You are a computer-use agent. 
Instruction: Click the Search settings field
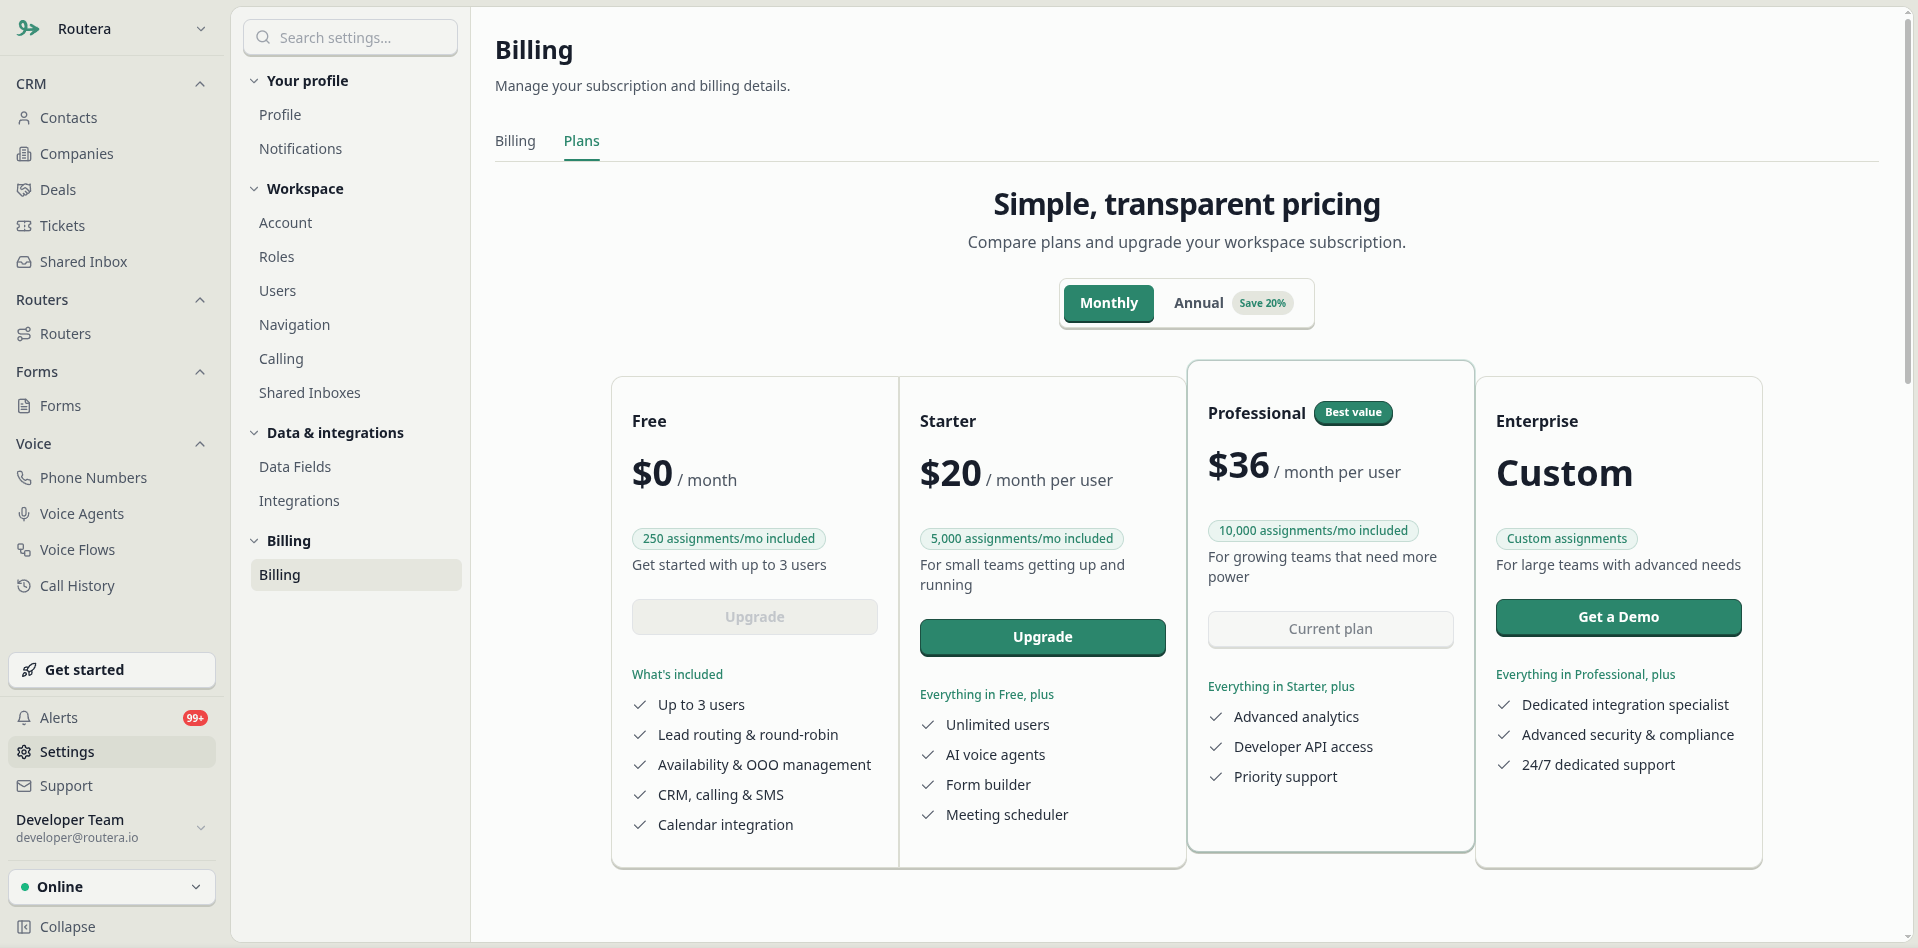click(351, 38)
